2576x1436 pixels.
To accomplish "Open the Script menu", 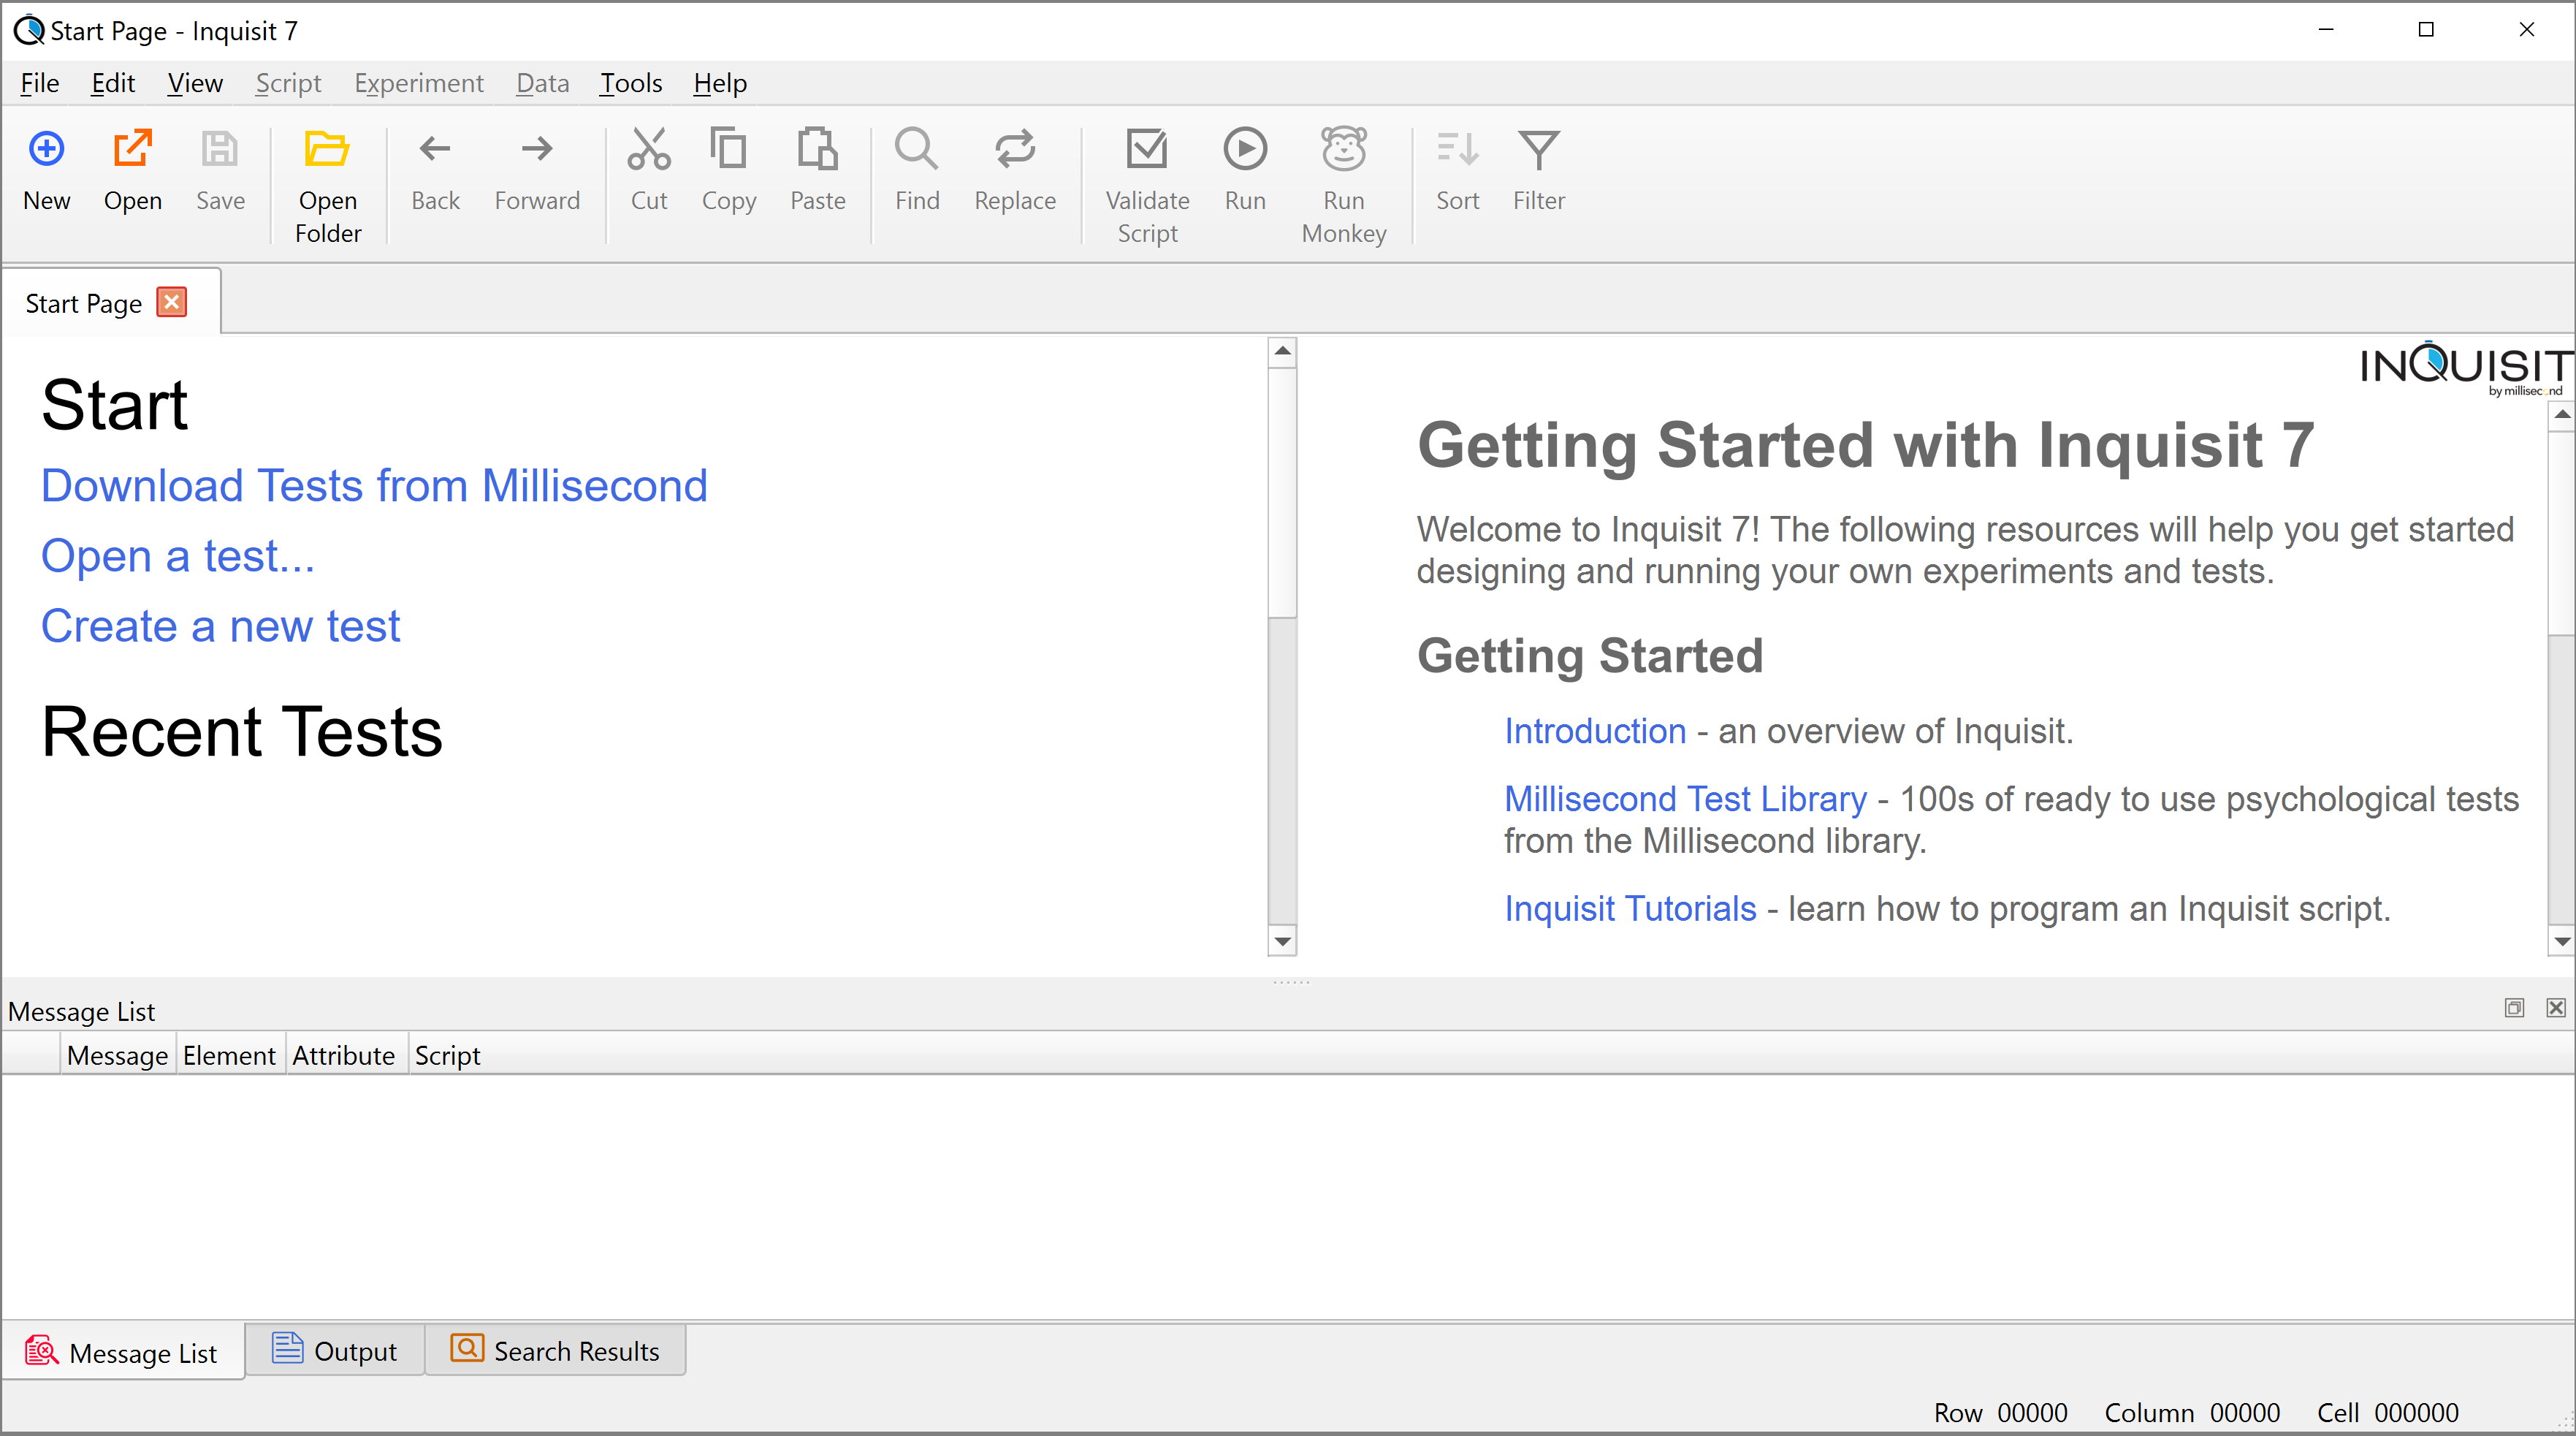I will click(288, 83).
